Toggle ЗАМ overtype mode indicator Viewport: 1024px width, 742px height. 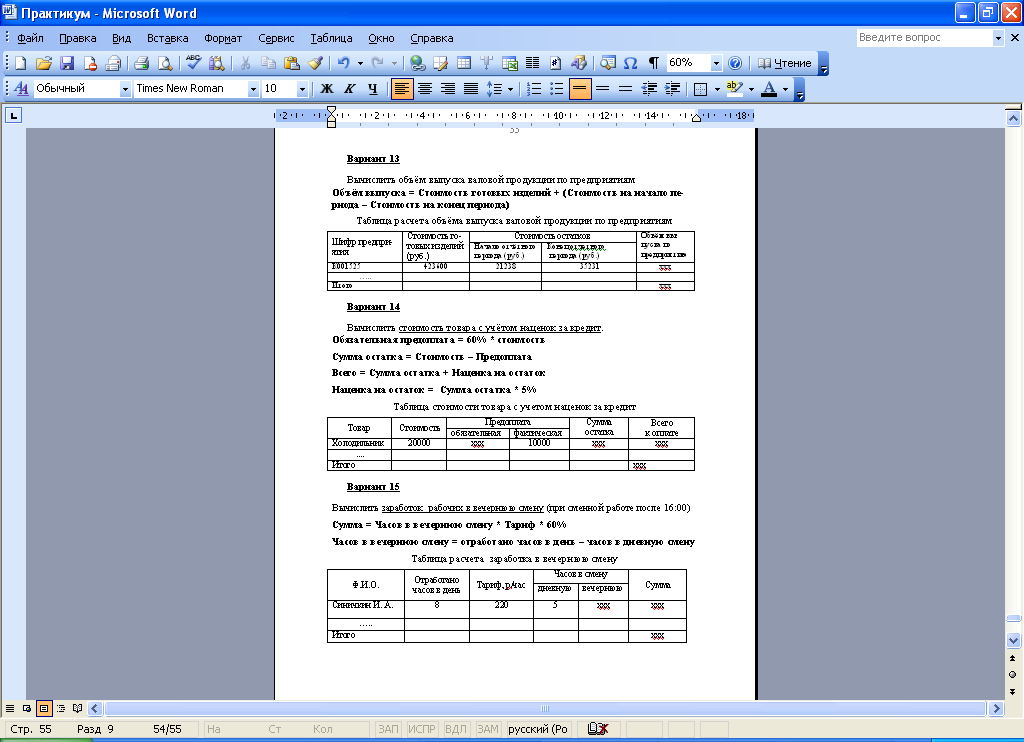pyautogui.click(x=488, y=729)
